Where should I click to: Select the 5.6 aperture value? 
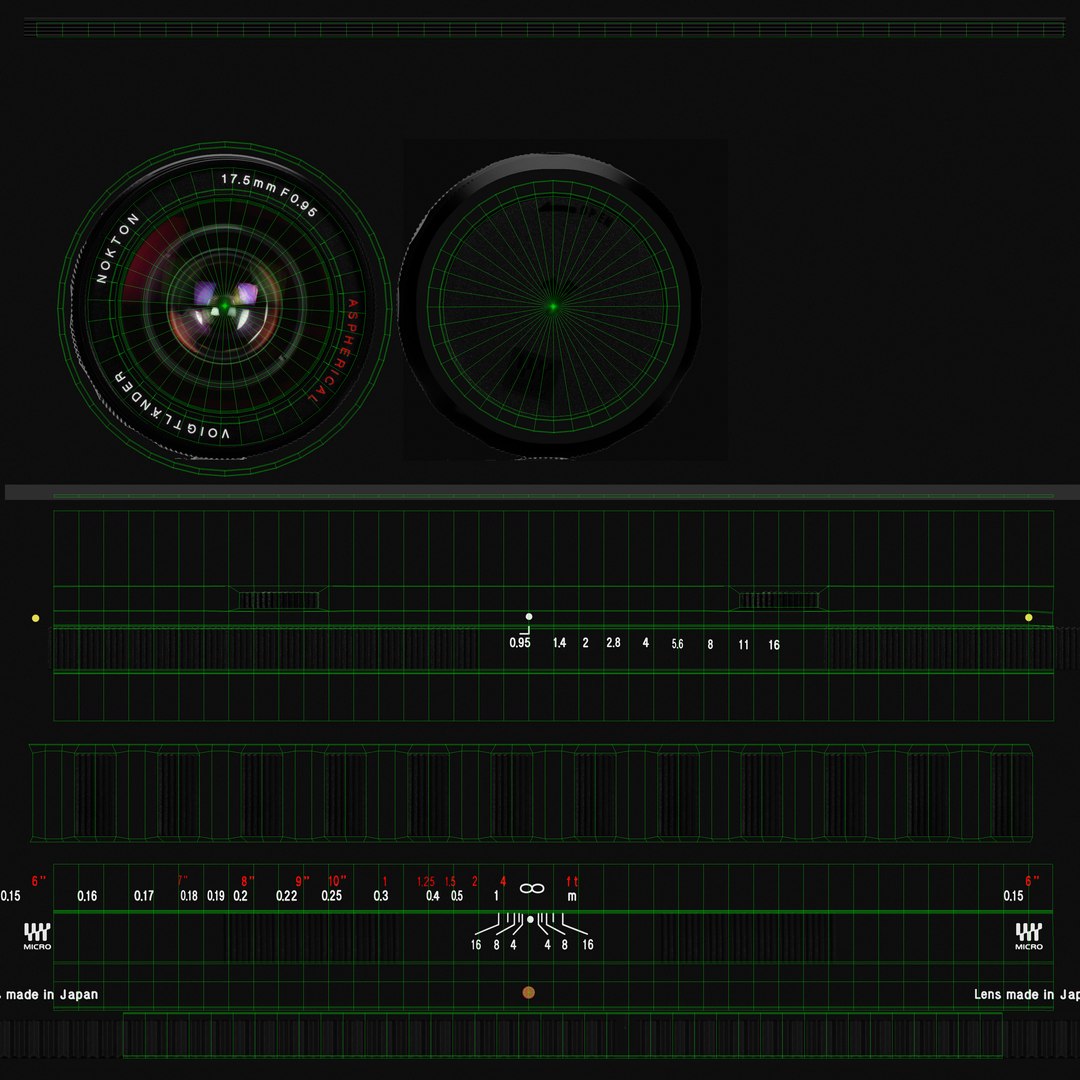pos(678,644)
